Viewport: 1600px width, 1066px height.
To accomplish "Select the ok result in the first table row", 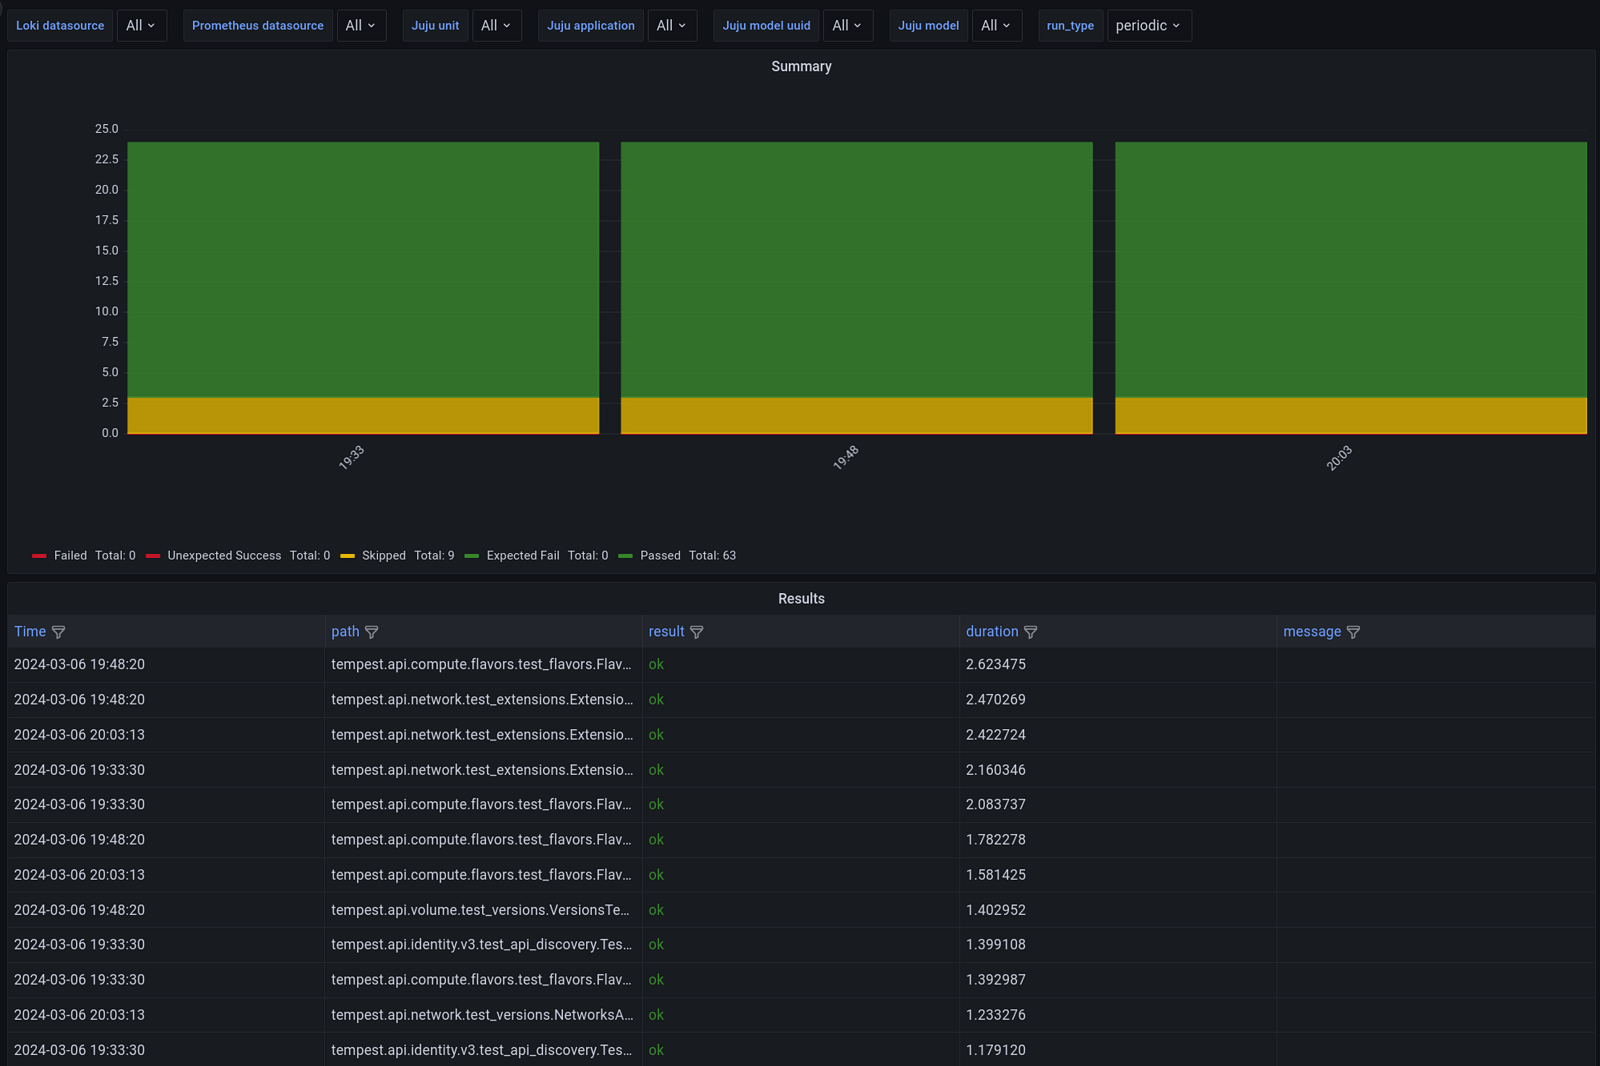I will pyautogui.click(x=656, y=664).
